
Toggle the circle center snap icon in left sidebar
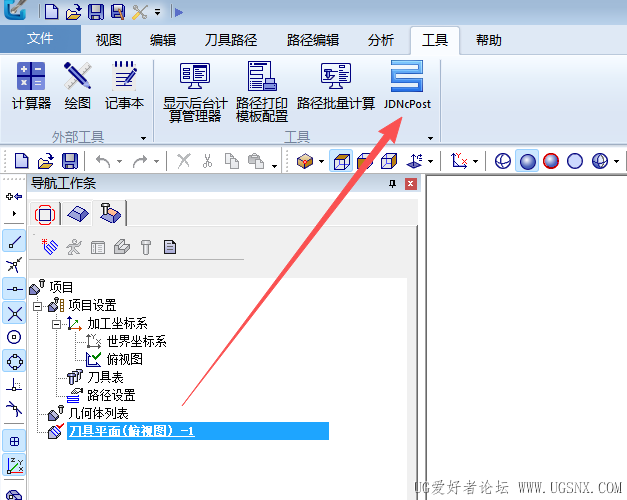click(x=14, y=337)
